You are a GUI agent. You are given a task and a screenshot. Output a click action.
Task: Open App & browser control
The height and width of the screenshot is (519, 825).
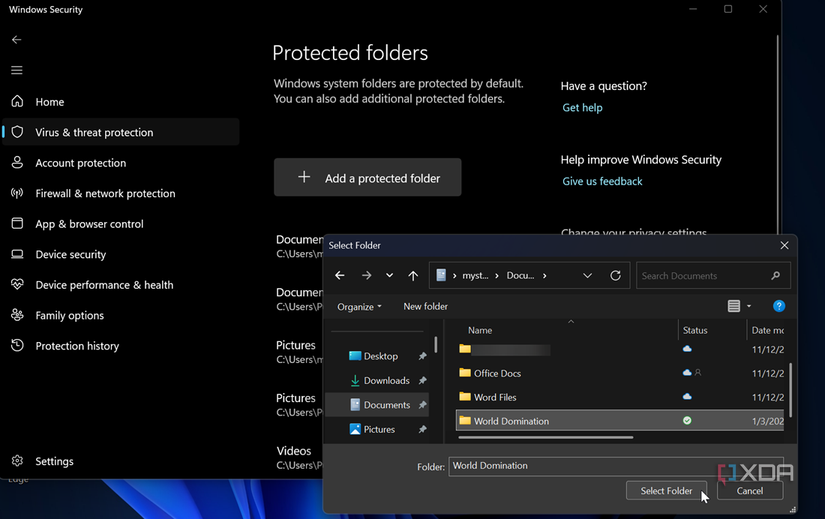[x=120, y=224]
